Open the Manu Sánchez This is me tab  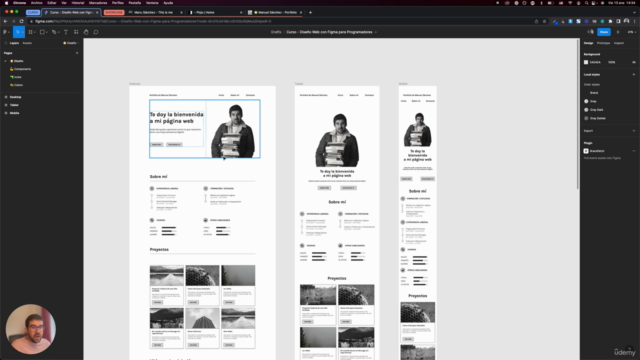coord(155,13)
